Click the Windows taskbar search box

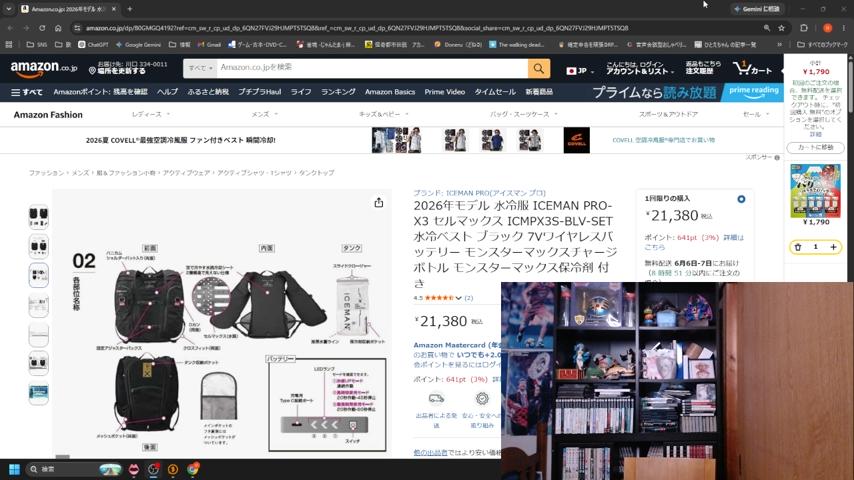click(75, 469)
